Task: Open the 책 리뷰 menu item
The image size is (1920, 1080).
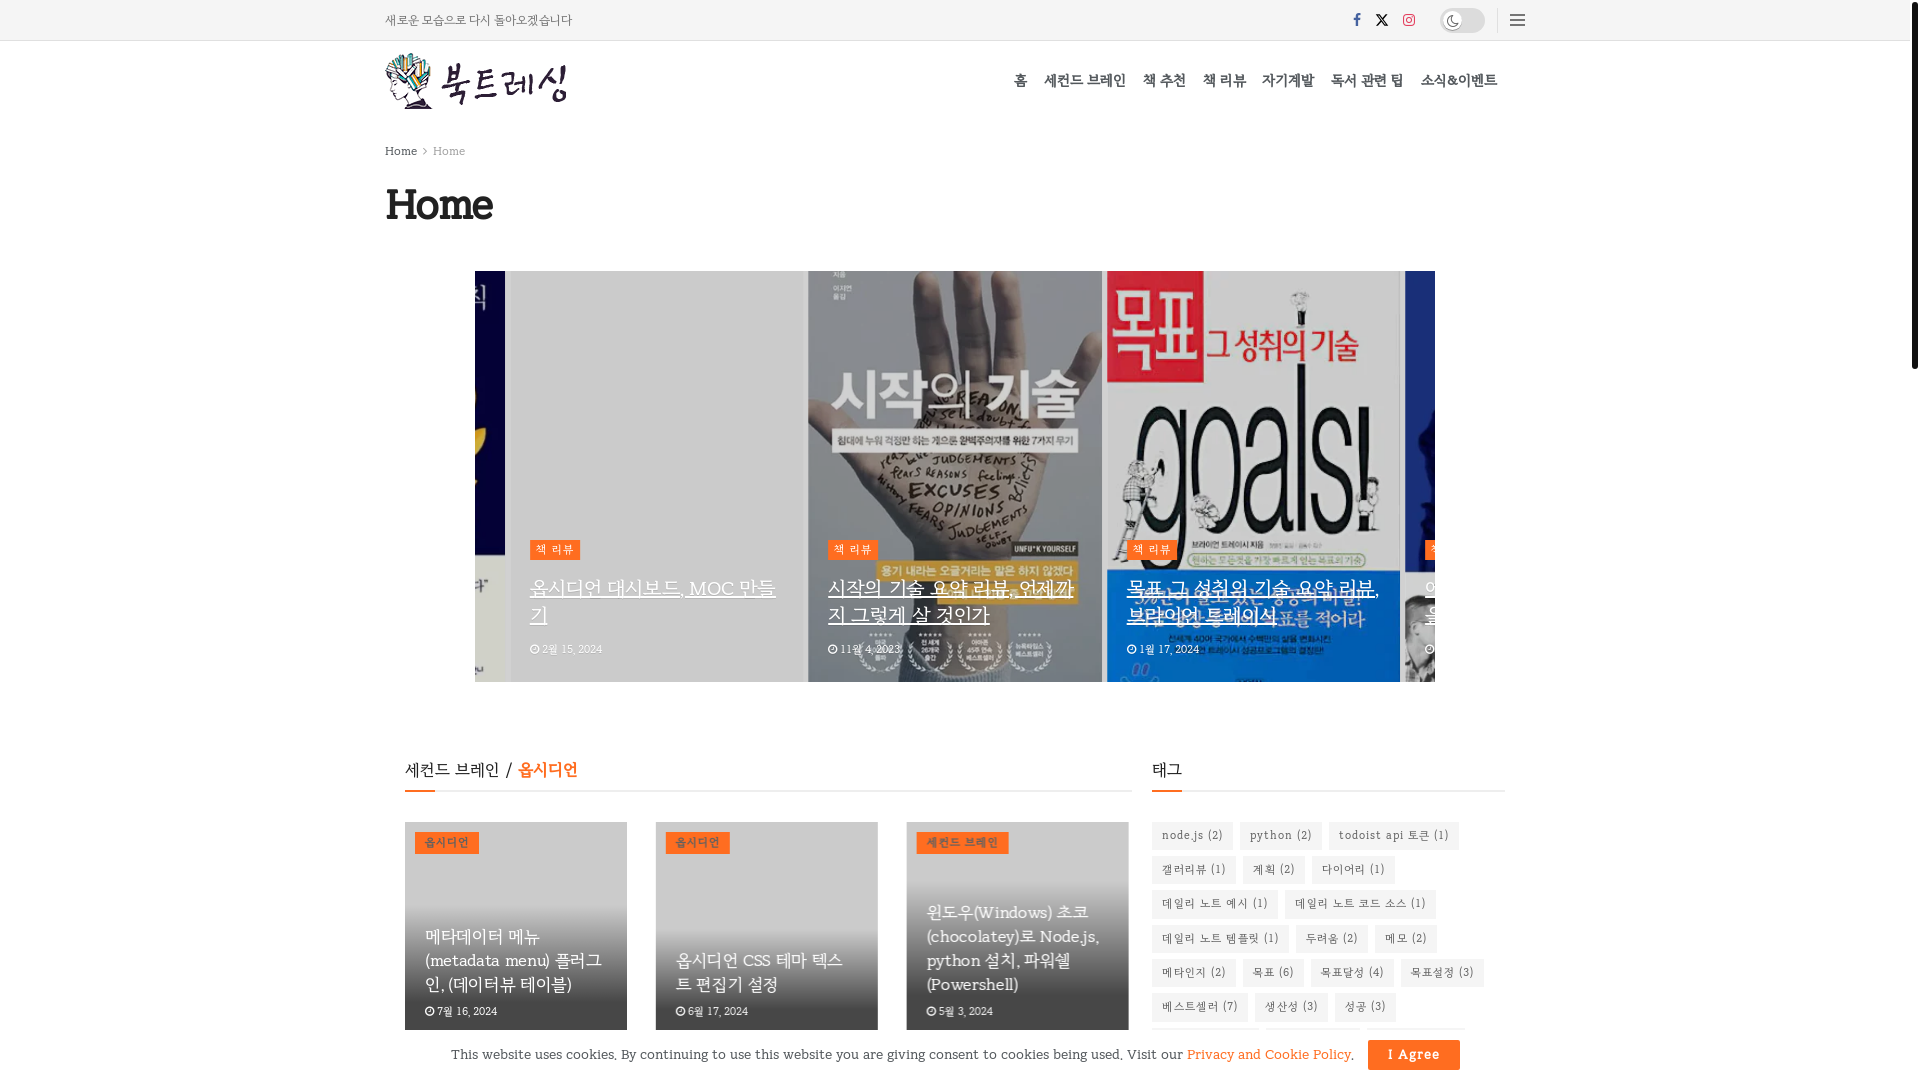Action: 1224,81
